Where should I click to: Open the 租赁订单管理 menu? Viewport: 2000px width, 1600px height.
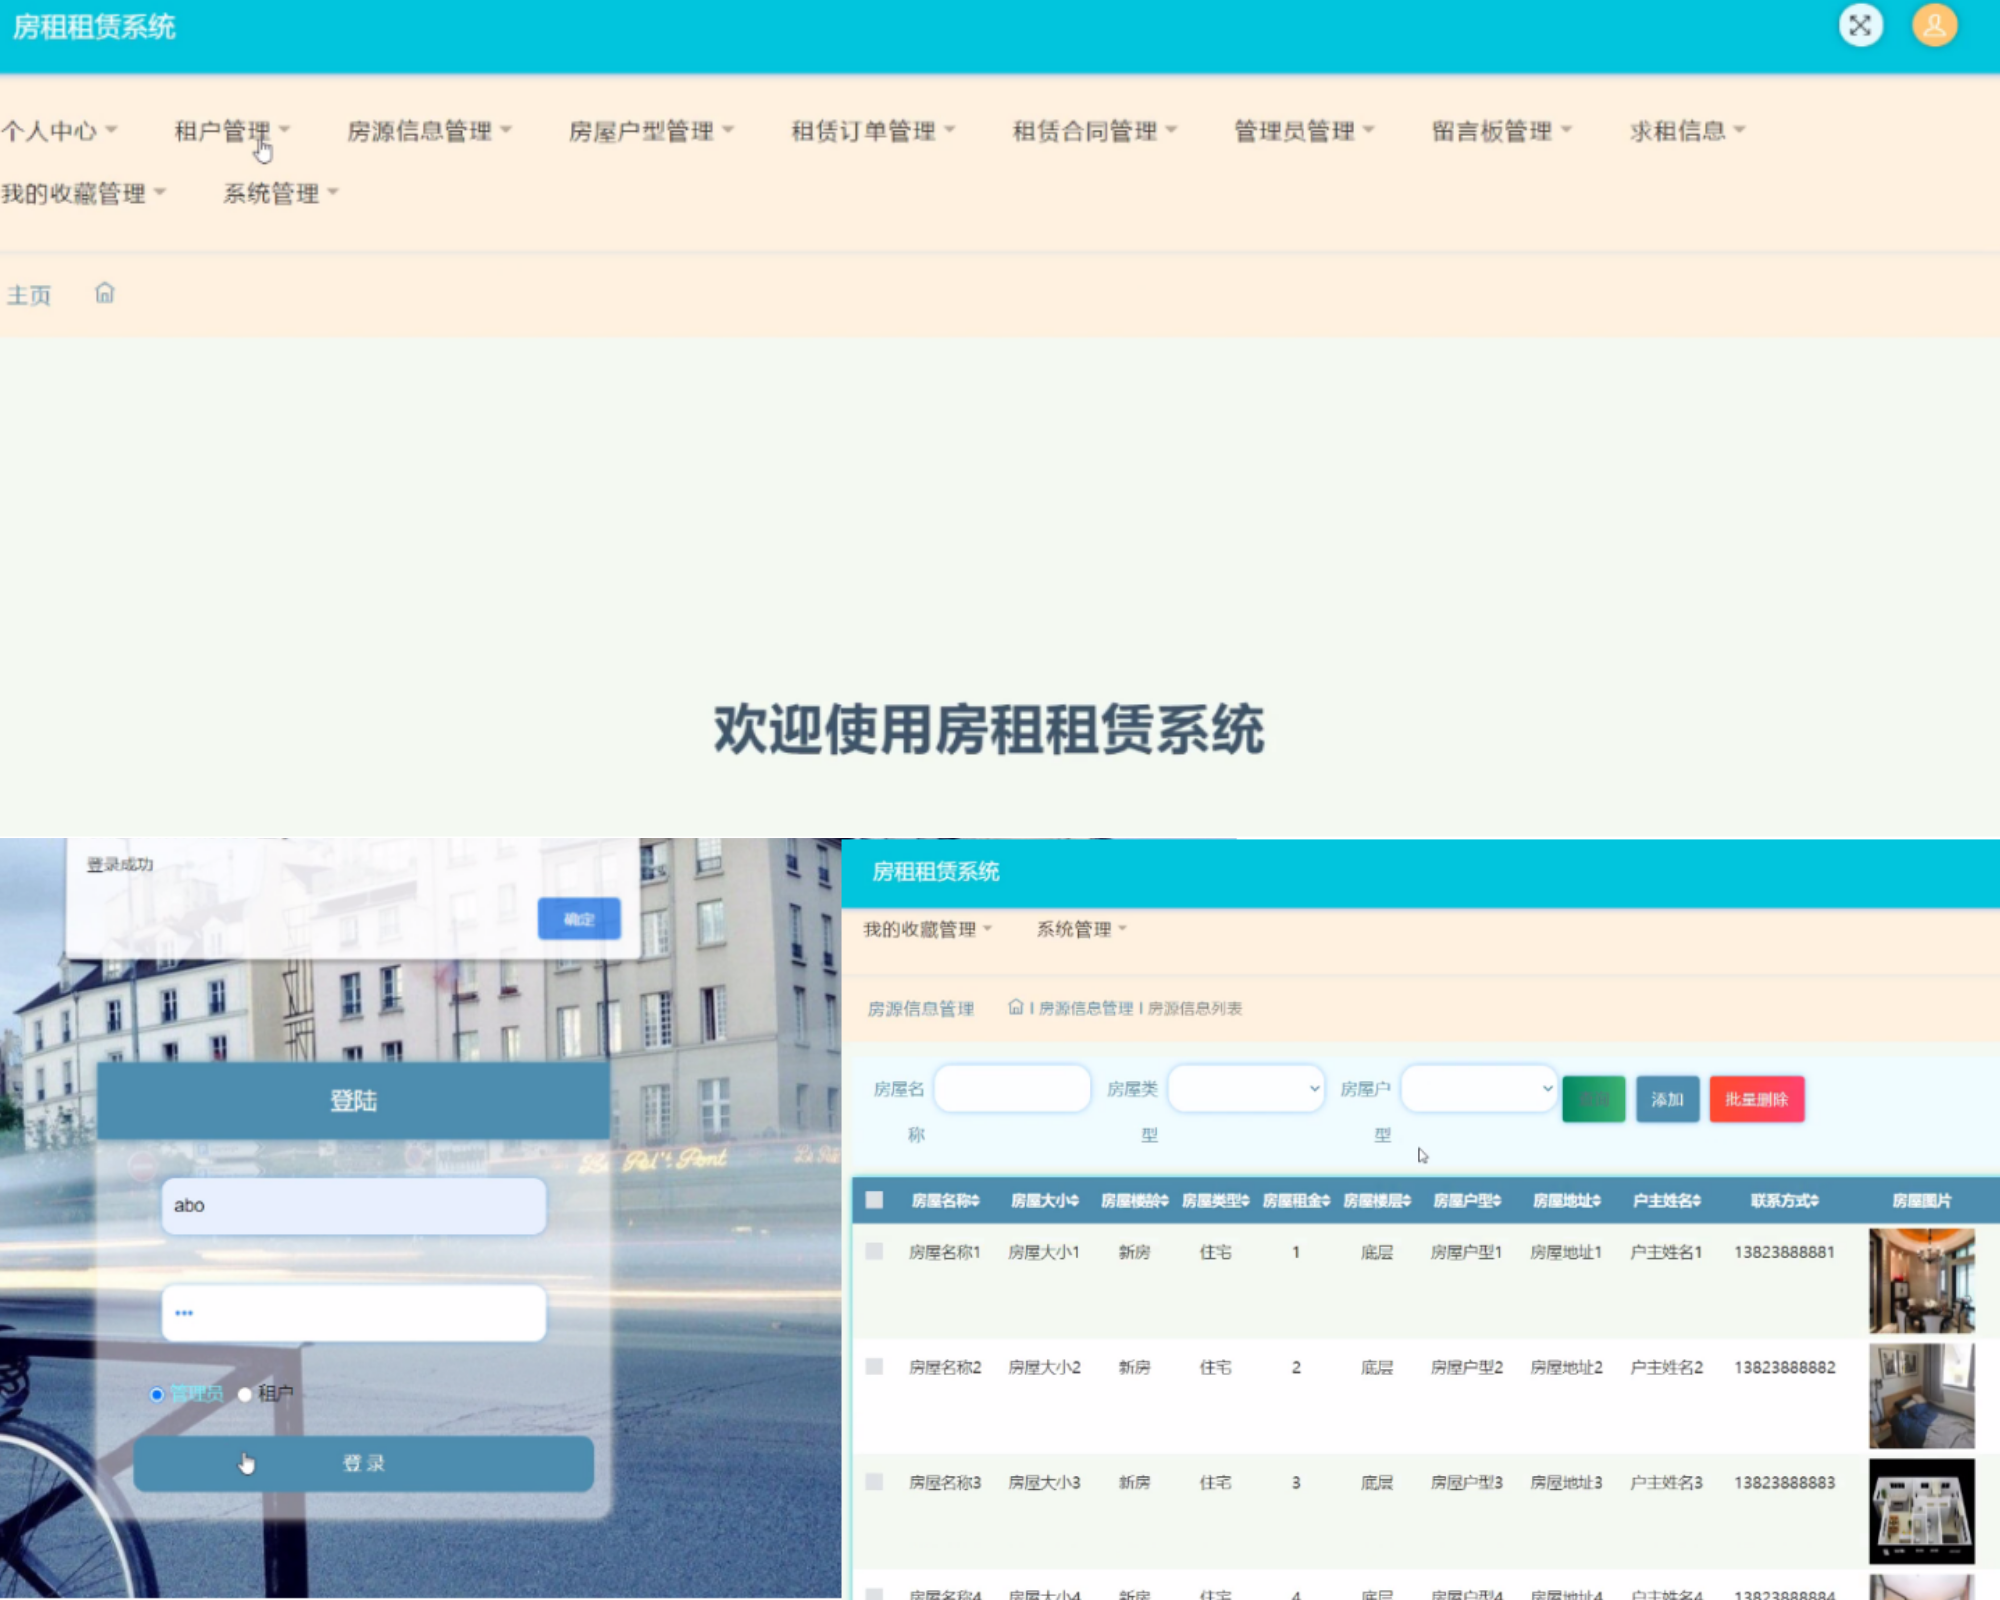(x=873, y=131)
